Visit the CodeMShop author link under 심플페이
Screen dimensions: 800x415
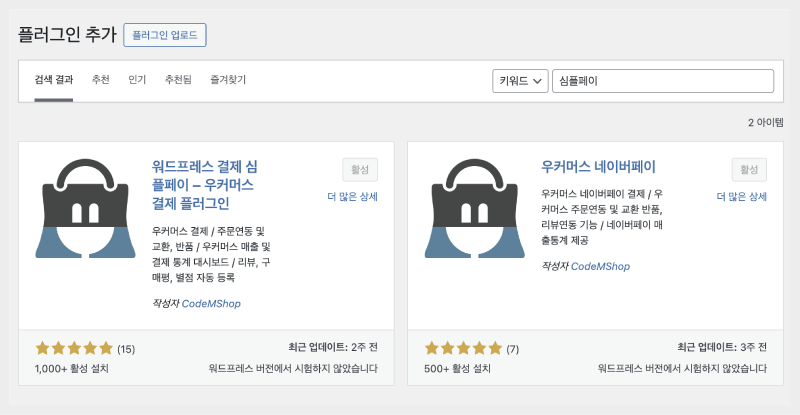click(211, 303)
